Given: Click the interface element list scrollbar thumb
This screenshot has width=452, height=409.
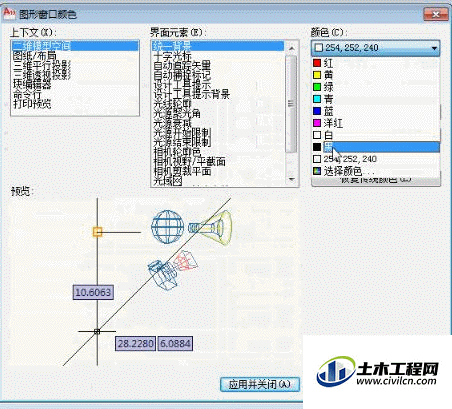Looking at the screenshot, I should point(292,104).
